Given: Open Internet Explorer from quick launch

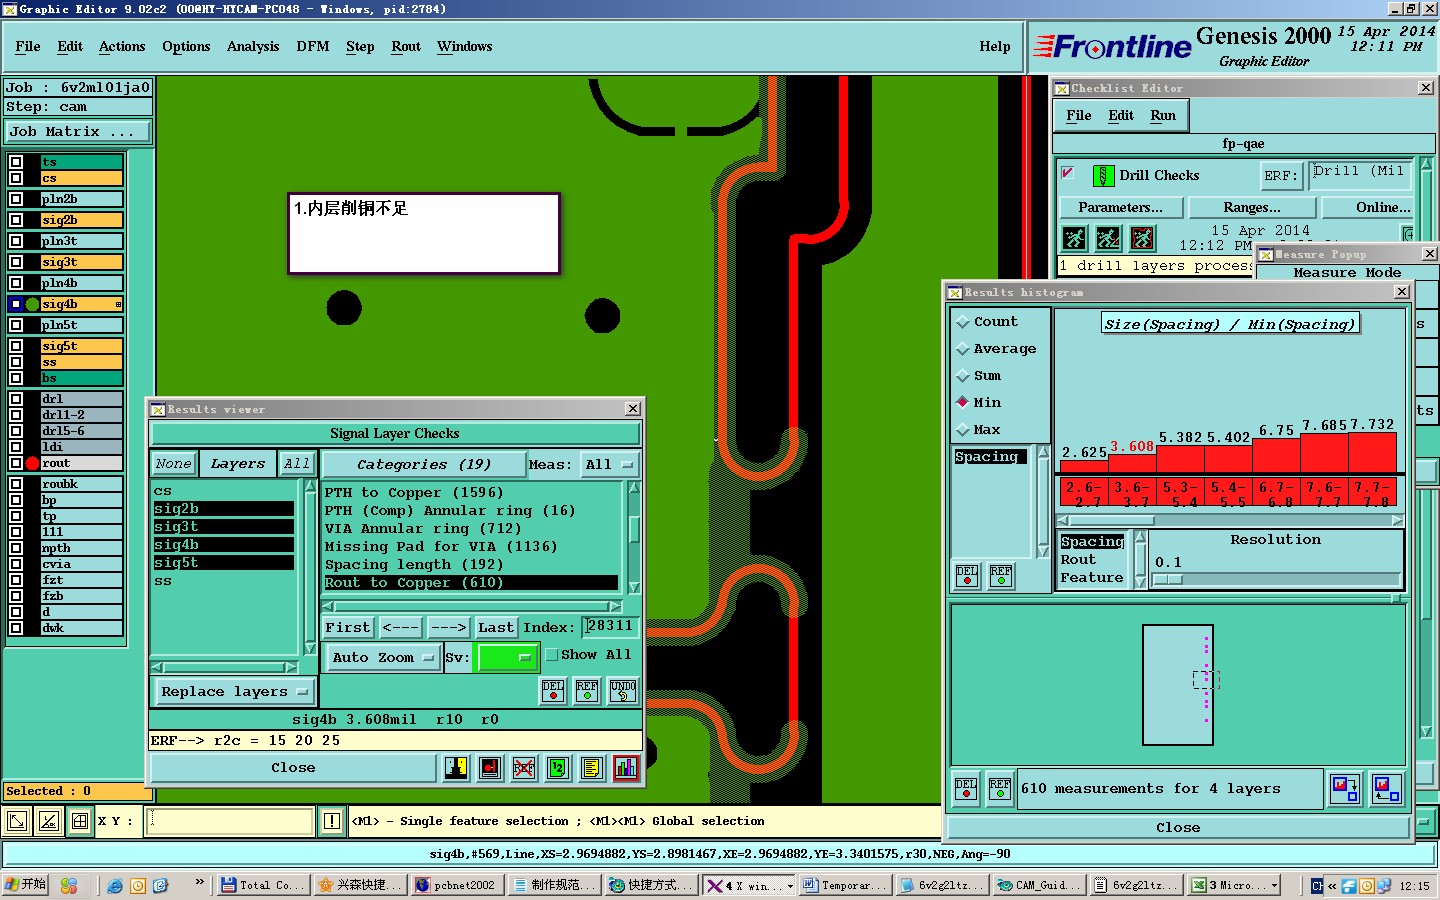Looking at the screenshot, I should 115,886.
